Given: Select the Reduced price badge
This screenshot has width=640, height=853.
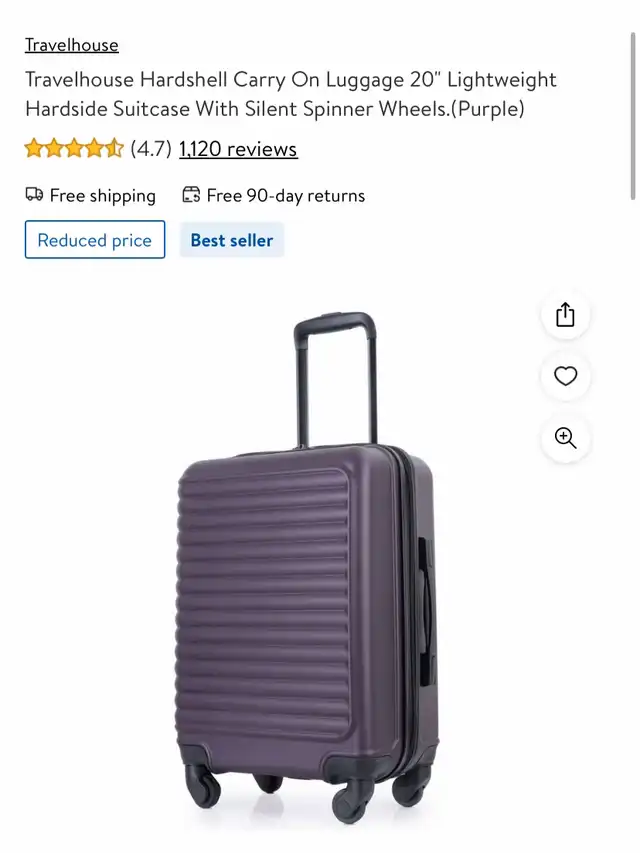Looking at the screenshot, I should tap(95, 239).
